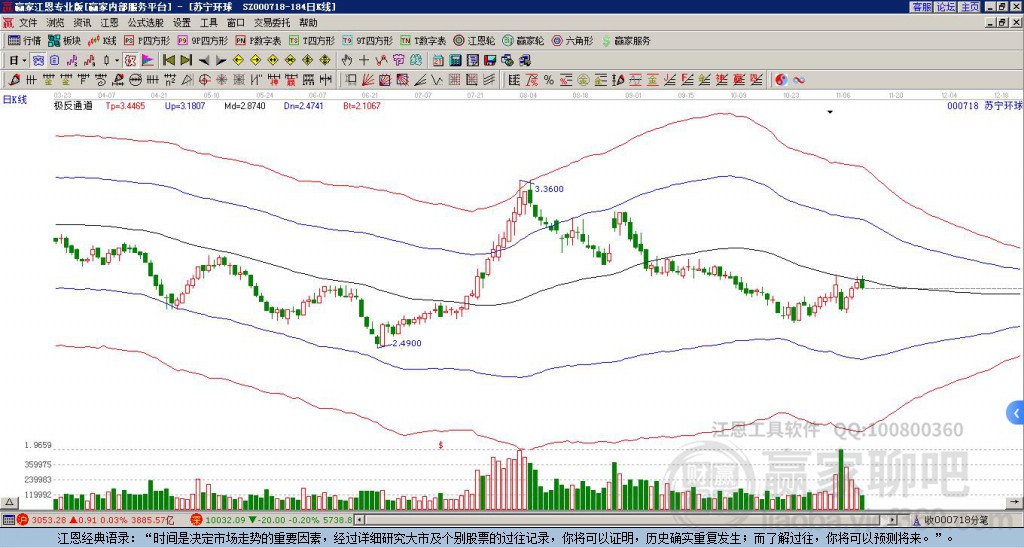Click the 2.4900 low price label
This screenshot has height=548, width=1024.
(x=406, y=343)
